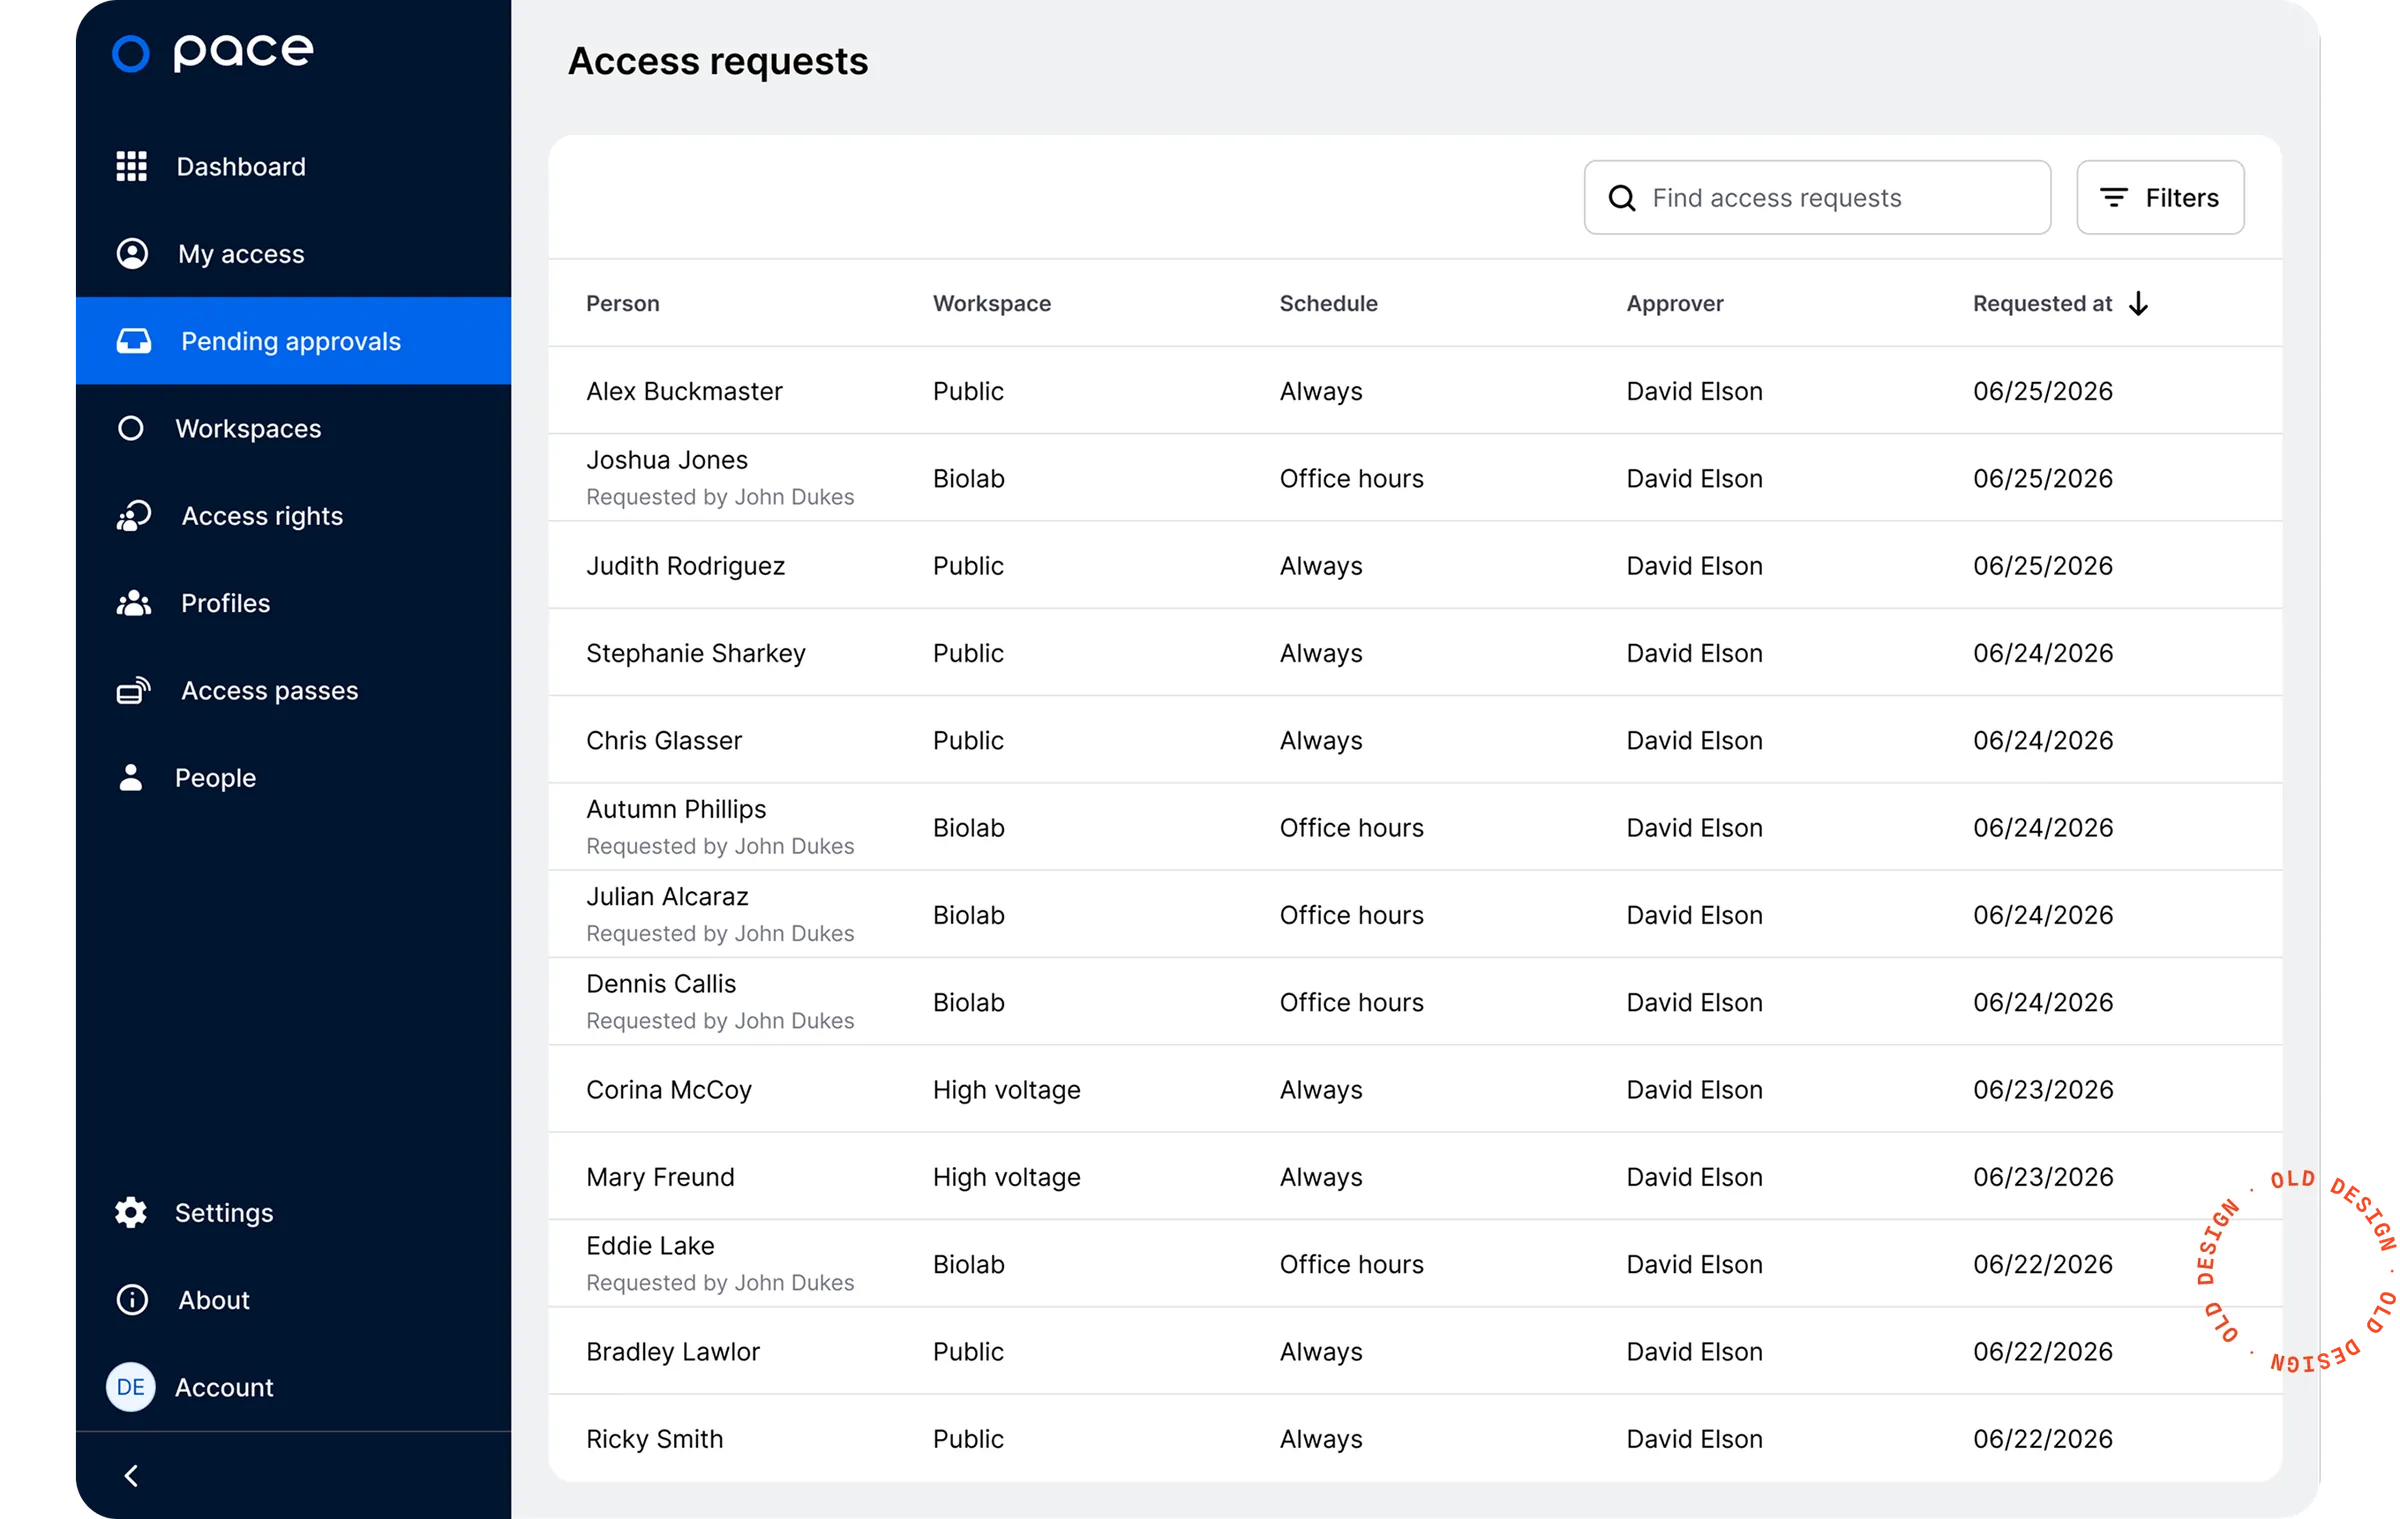
Task: Open Profiles menu item
Action: 293,603
